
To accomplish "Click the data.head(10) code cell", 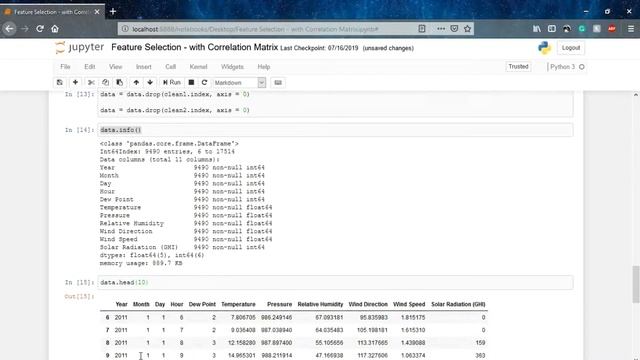I will [335, 282].
